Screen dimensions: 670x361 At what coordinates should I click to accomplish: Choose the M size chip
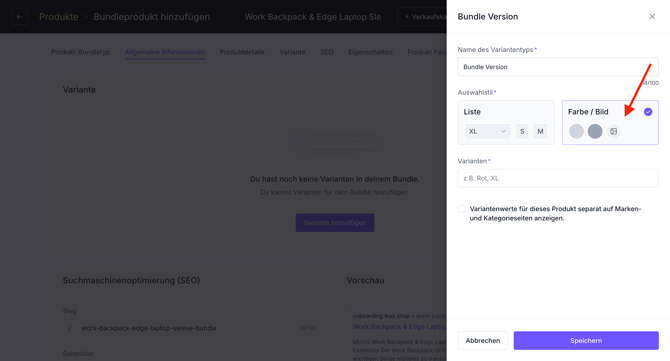[x=540, y=131]
